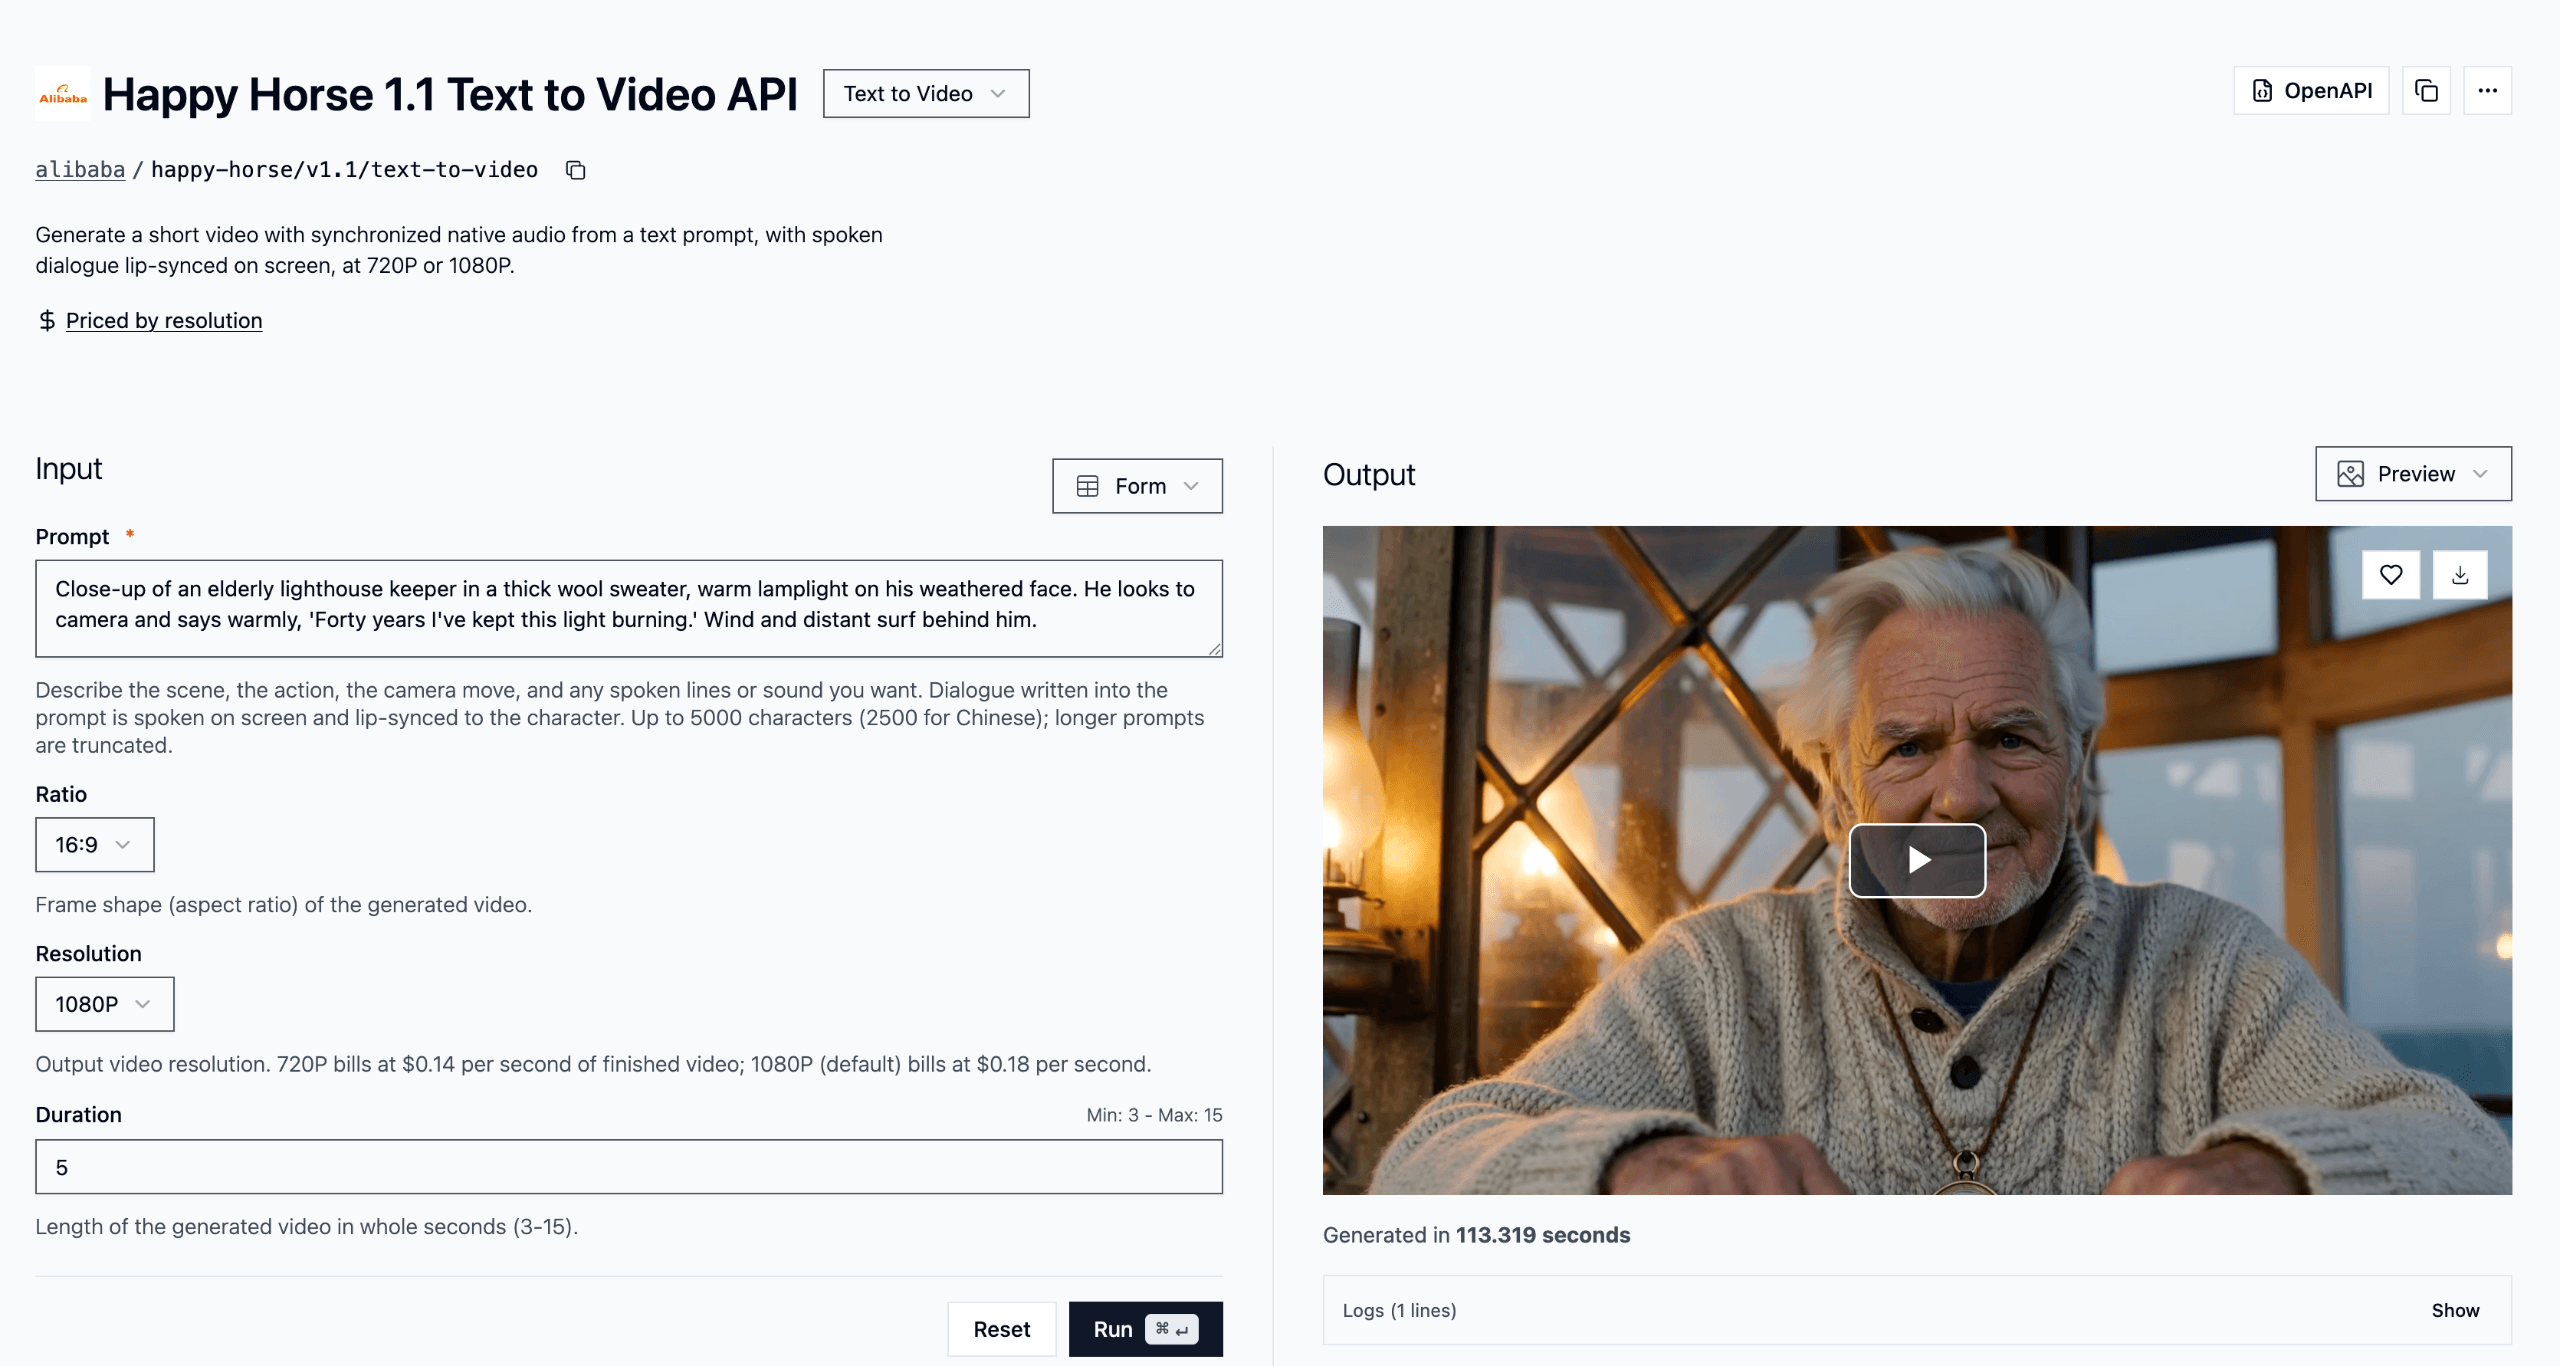Click the Duration input field
Image resolution: width=2560 pixels, height=1366 pixels.
pos(629,1167)
